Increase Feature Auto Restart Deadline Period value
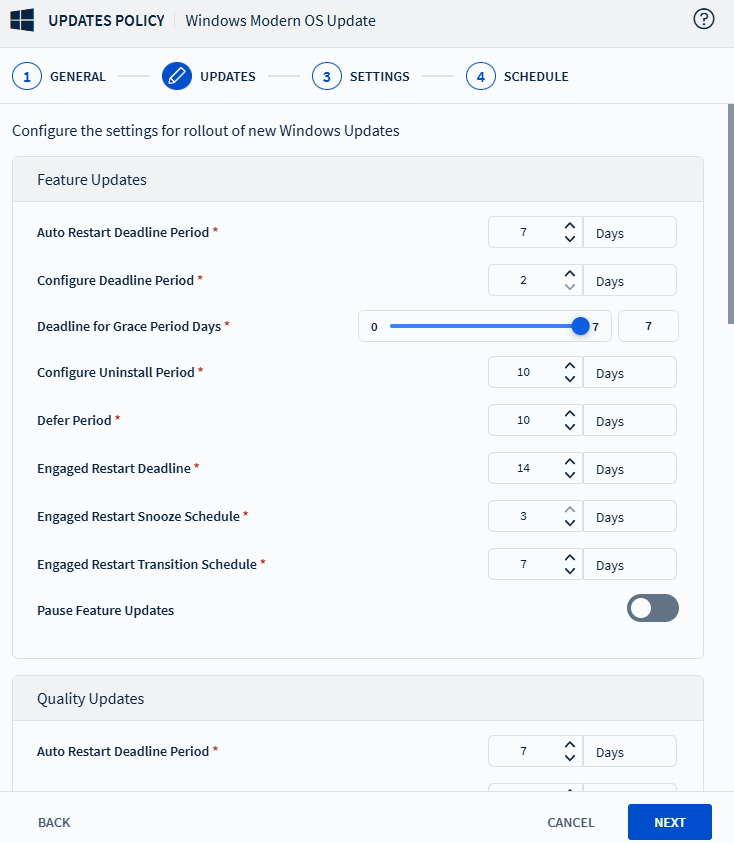The width and height of the screenshot is (734, 843). tap(570, 226)
